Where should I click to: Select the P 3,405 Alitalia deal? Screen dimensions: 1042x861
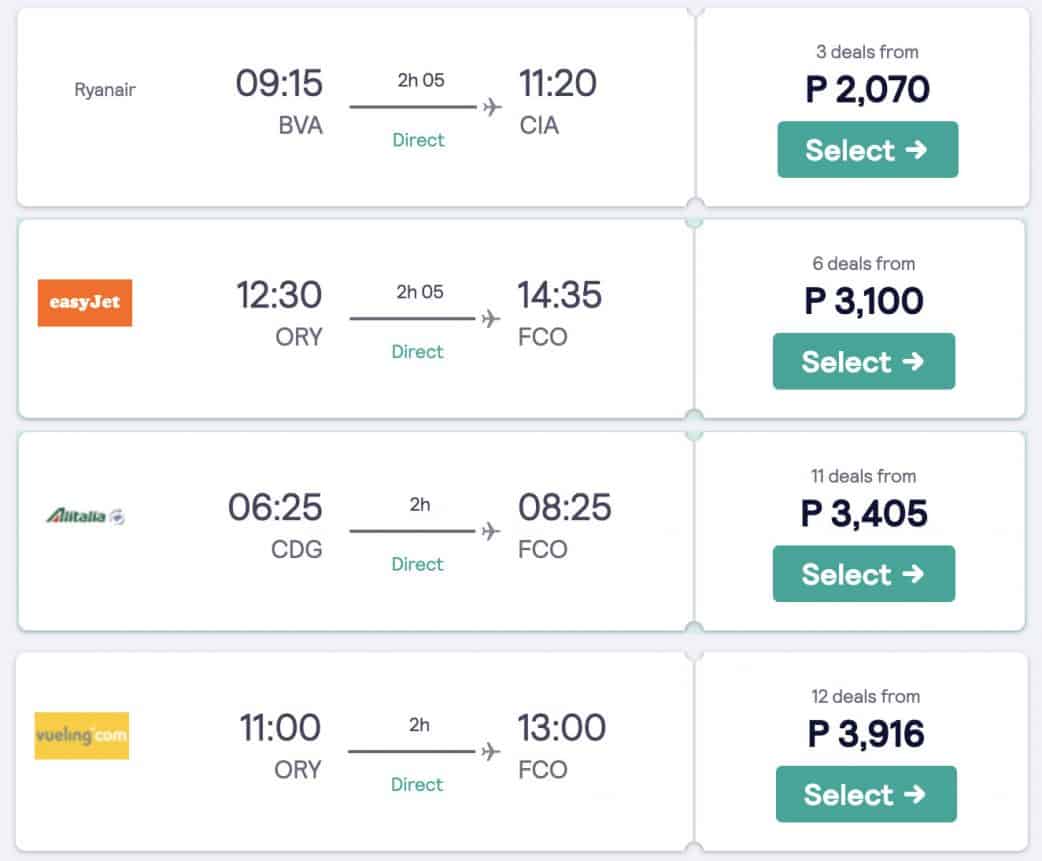tap(863, 574)
